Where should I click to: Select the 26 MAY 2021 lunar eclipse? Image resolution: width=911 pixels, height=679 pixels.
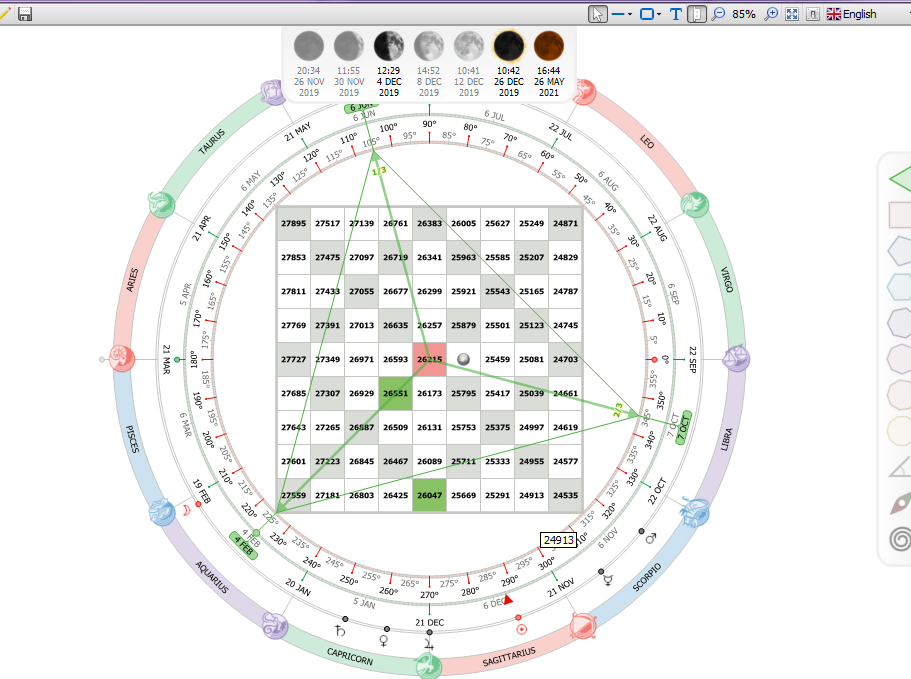click(548, 64)
